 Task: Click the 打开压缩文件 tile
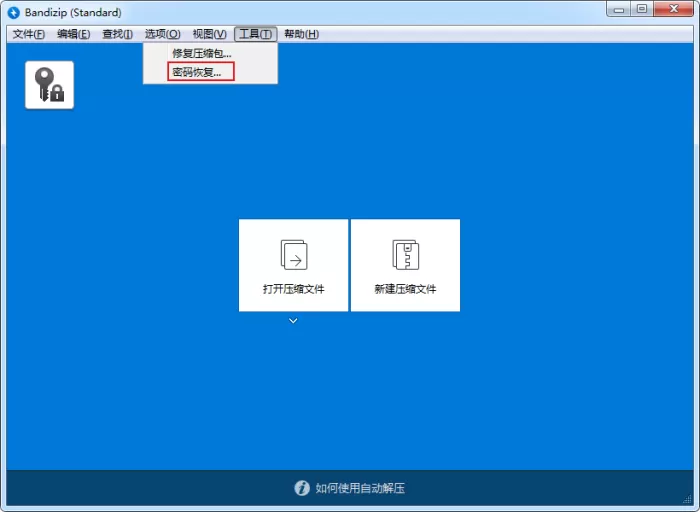pyautogui.click(x=293, y=265)
